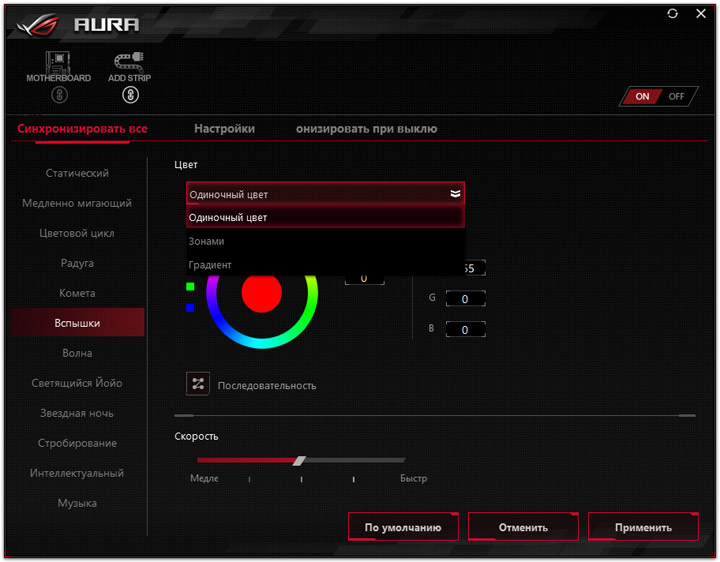
Task: Click the ROG AURA logo
Action: 78,24
